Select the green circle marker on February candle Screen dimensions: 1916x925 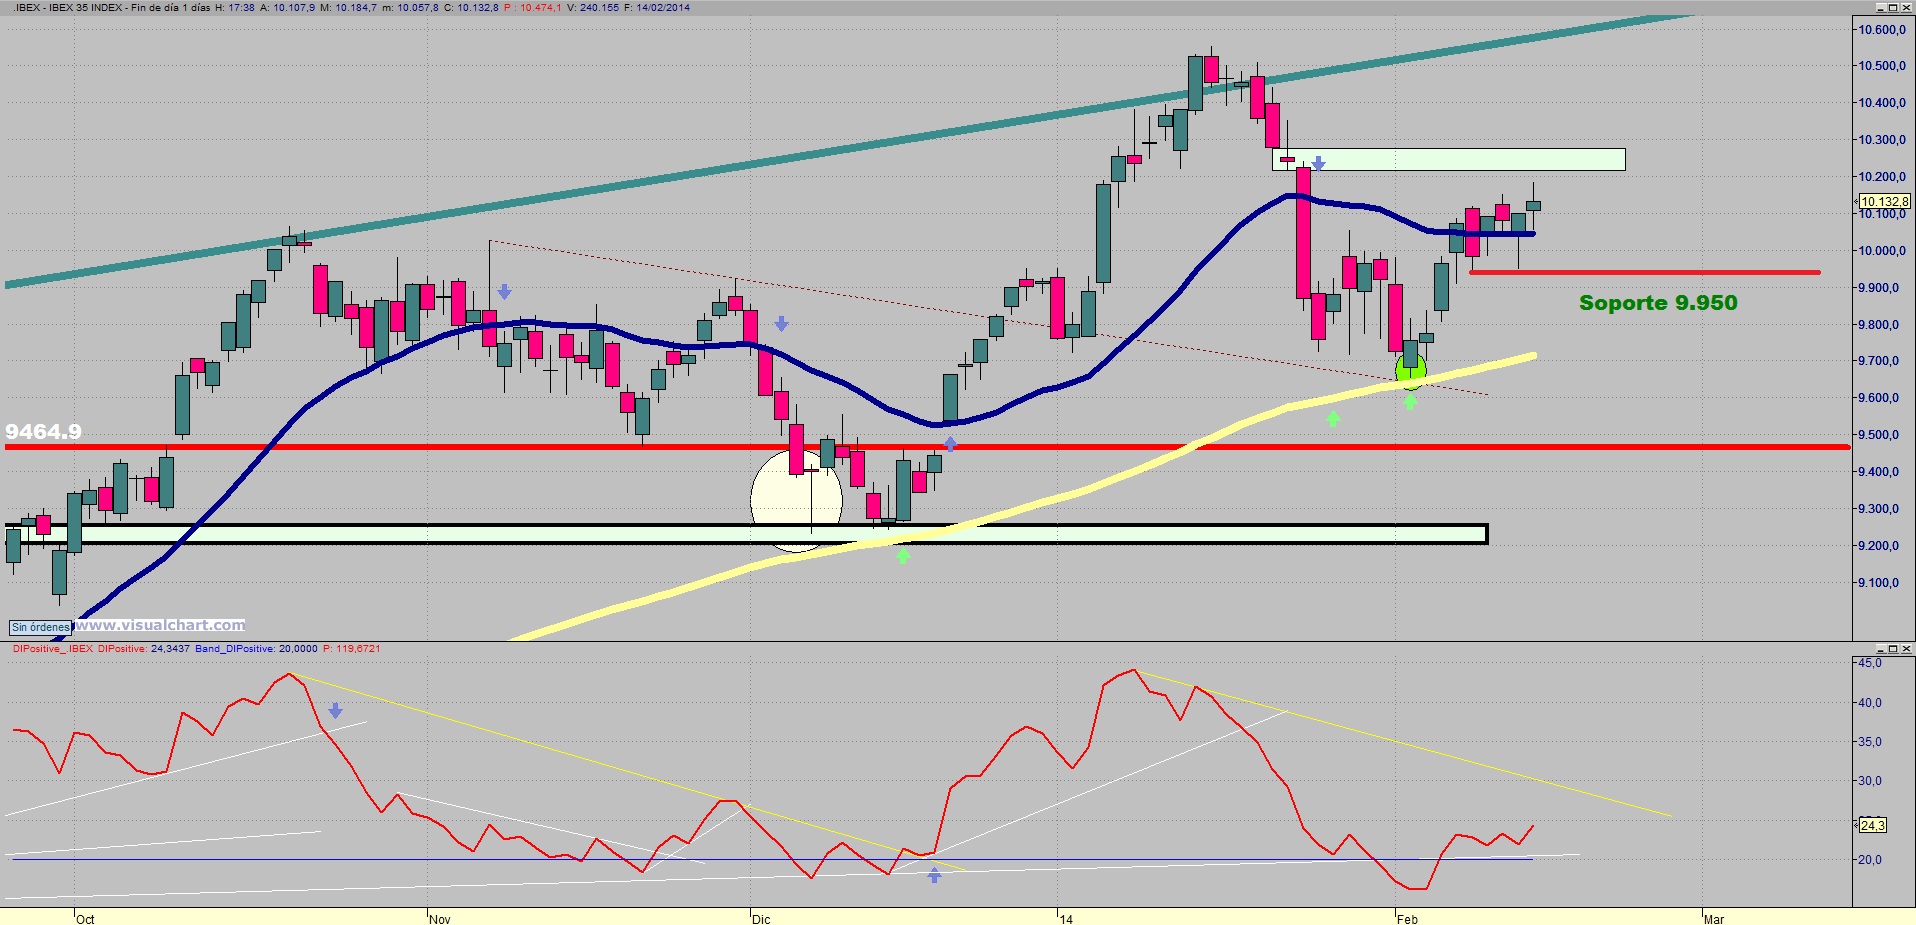pos(1410,373)
